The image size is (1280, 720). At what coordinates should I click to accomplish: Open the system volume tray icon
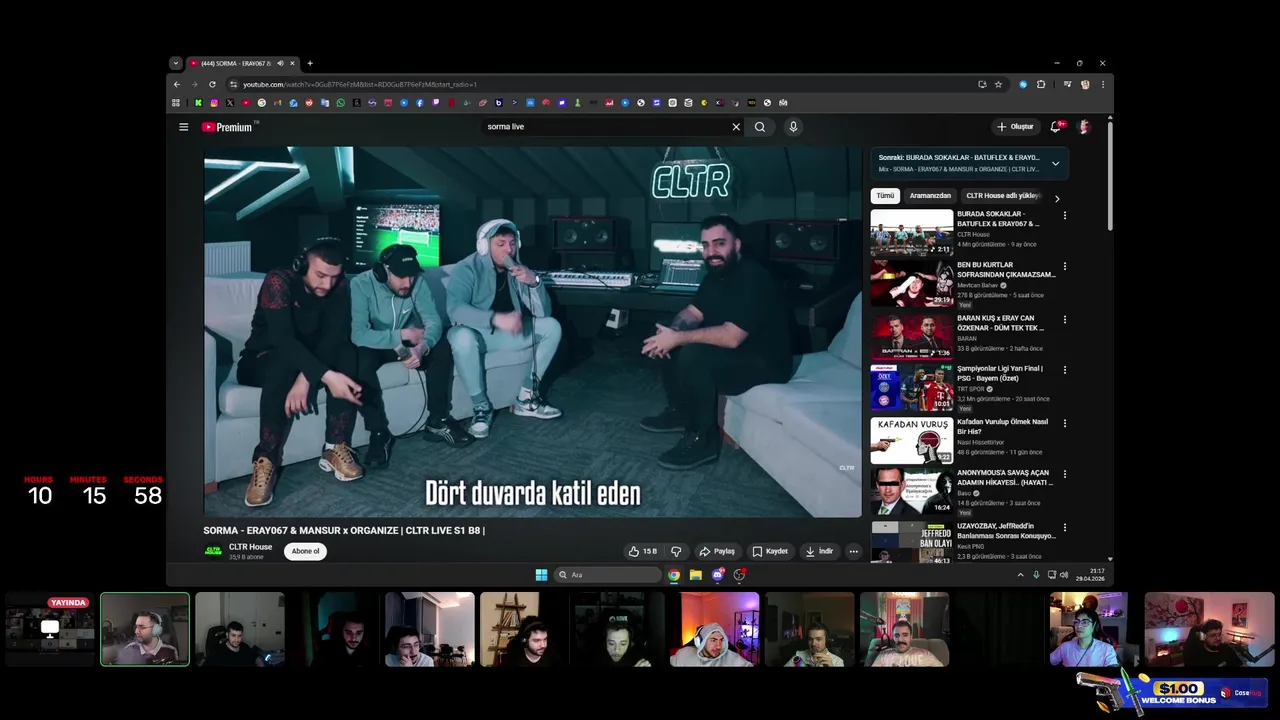pyautogui.click(x=1064, y=575)
